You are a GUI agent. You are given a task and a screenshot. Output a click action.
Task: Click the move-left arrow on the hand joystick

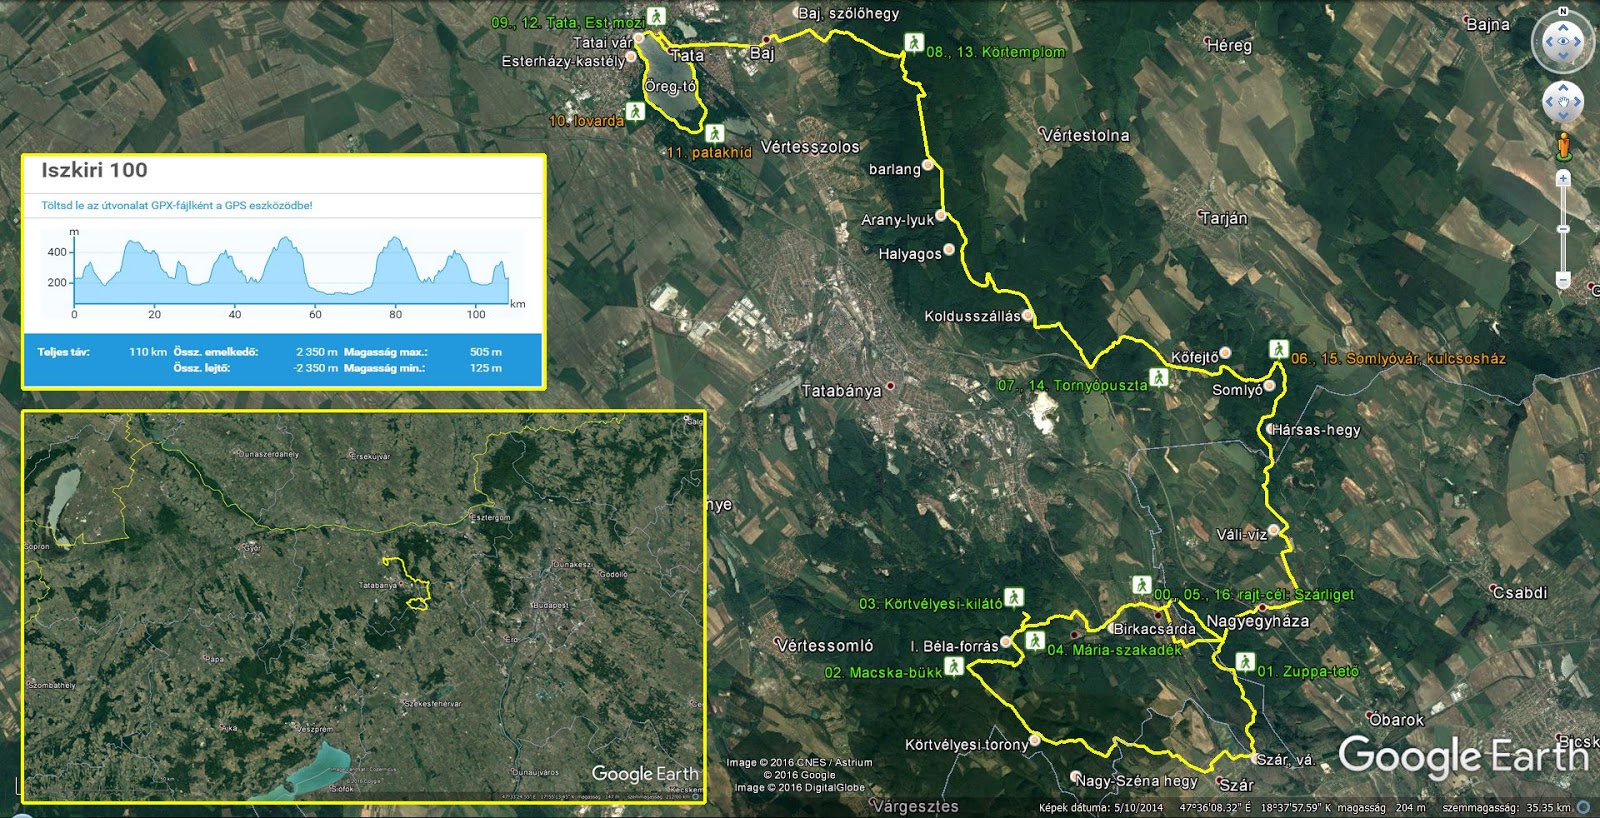pos(1551,103)
